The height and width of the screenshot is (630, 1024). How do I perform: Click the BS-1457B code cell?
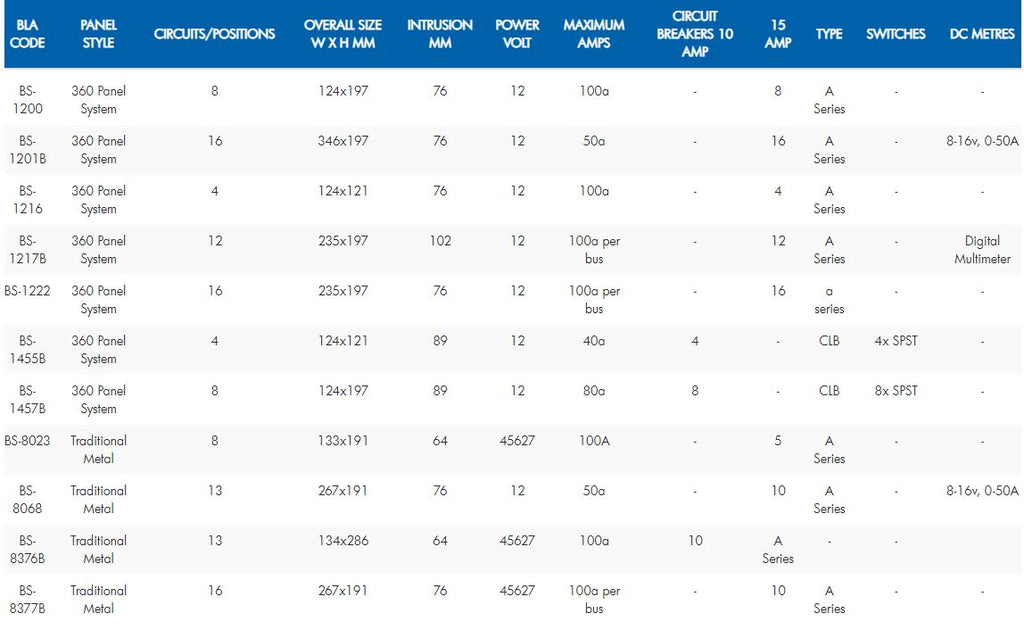click(x=27, y=400)
